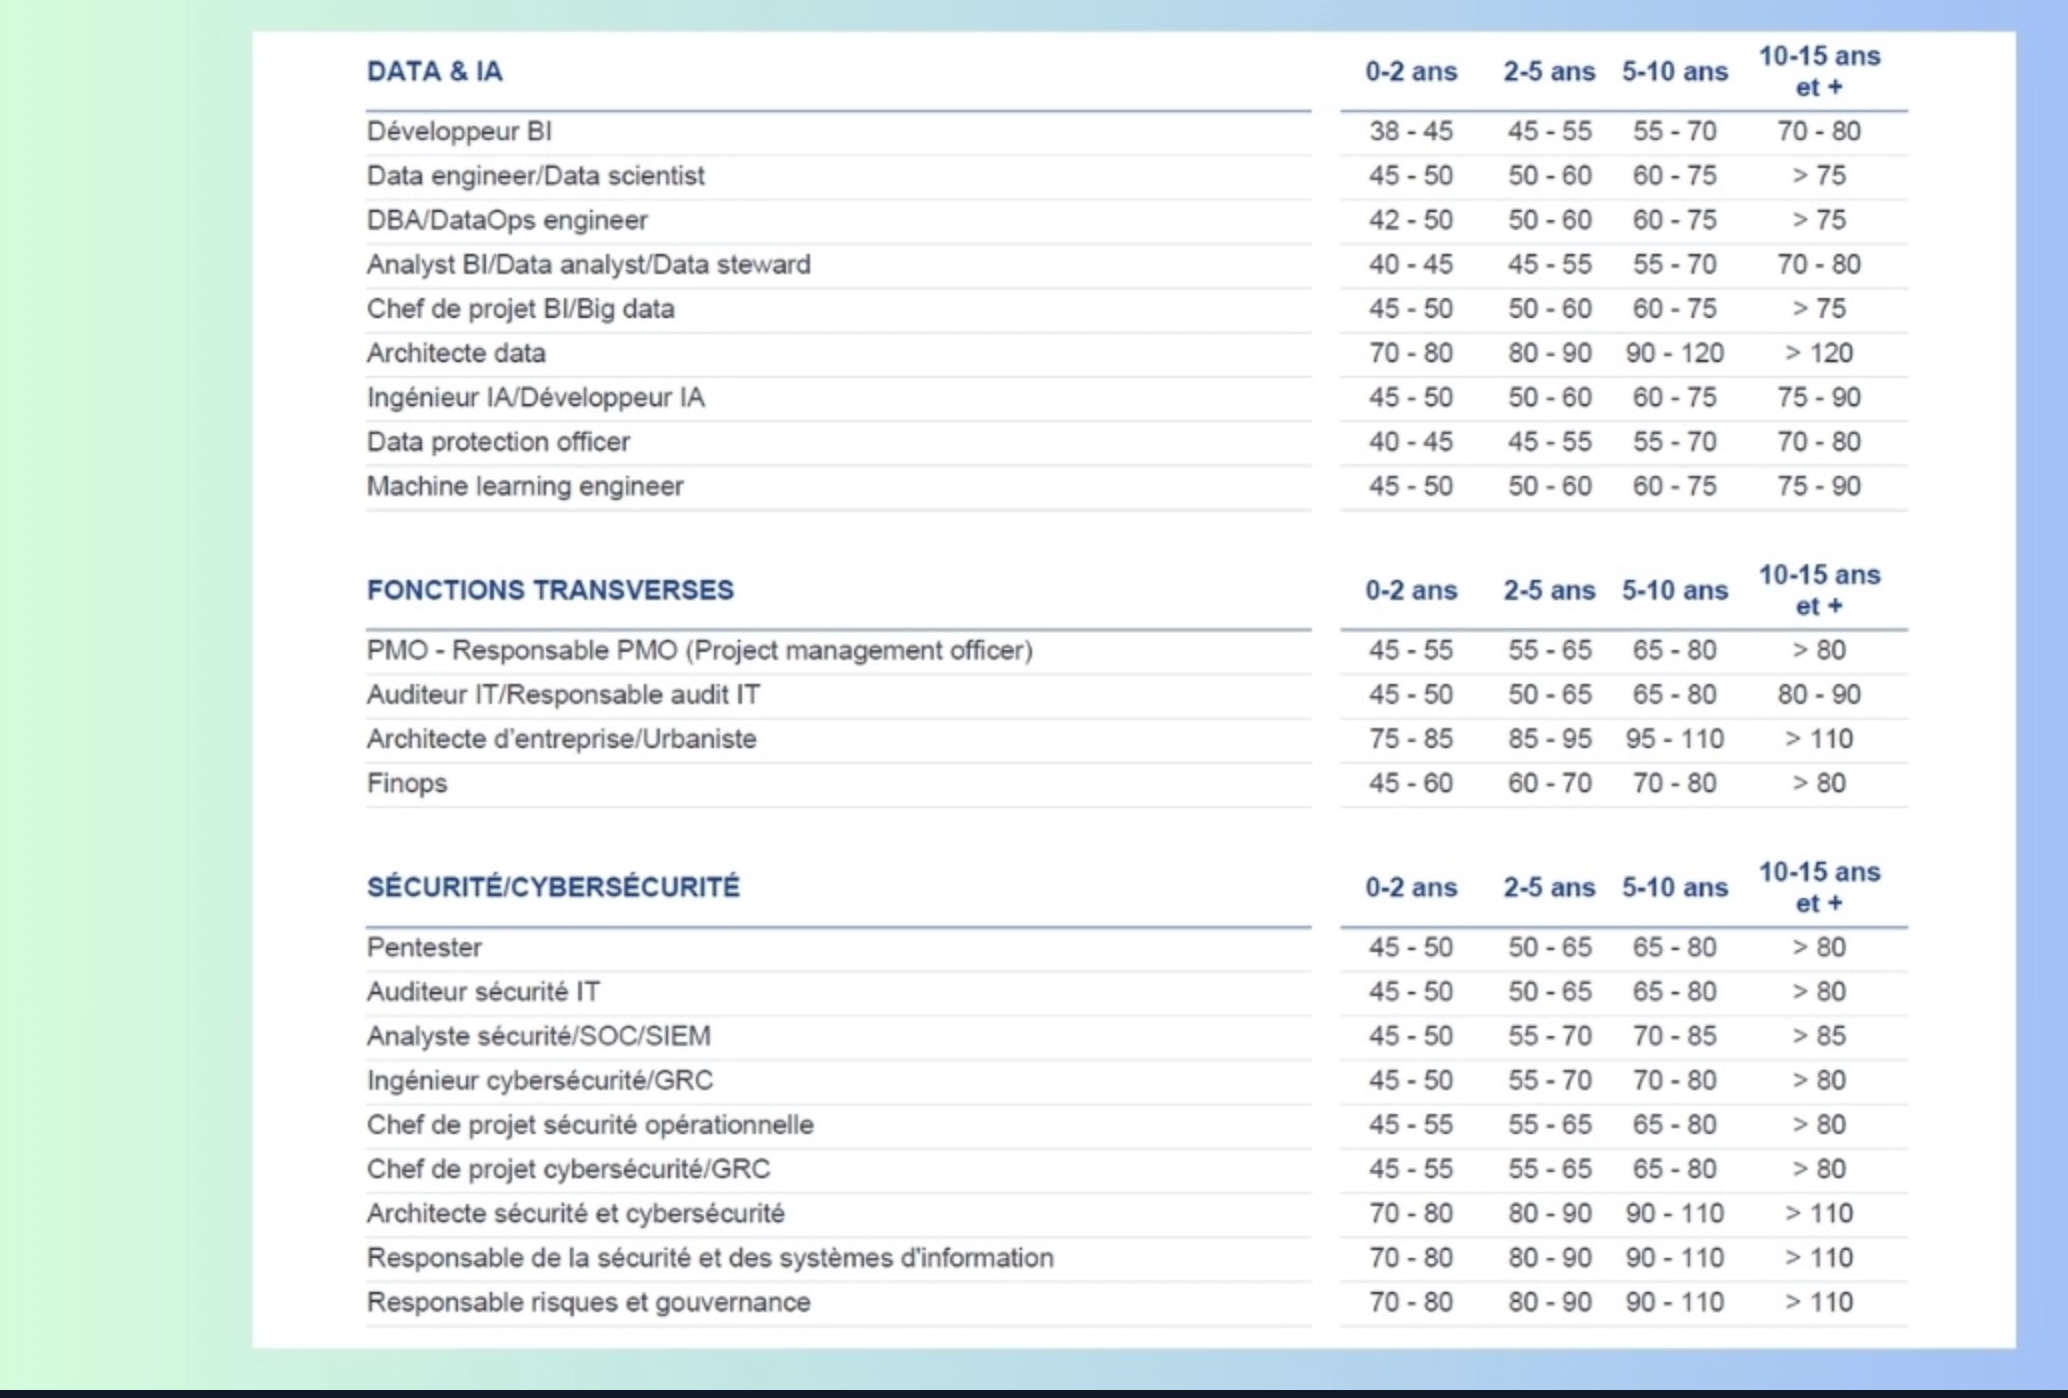Image resolution: width=2068 pixels, height=1398 pixels.
Task: Click the Finops row label
Action: (406, 783)
